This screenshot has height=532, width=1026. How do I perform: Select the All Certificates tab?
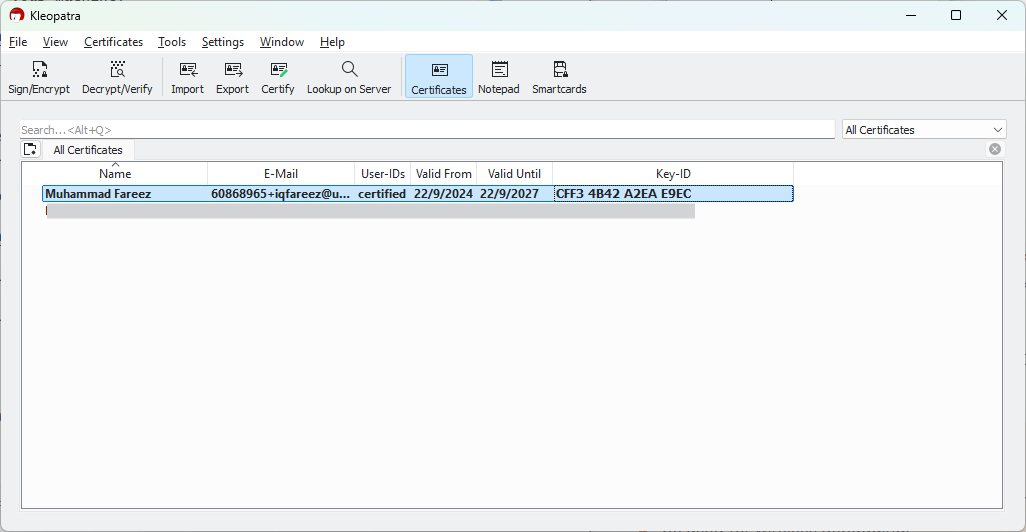tap(88, 150)
